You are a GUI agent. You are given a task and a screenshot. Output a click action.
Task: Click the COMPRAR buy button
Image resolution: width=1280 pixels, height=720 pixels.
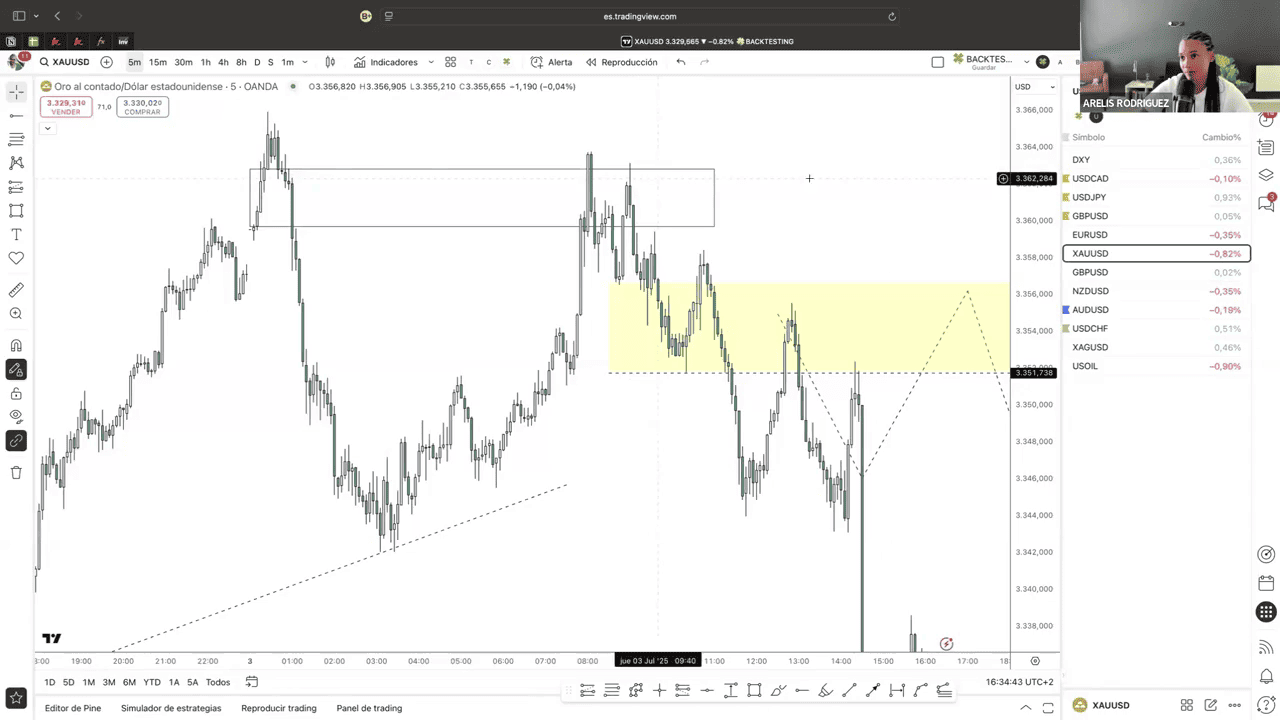coord(142,106)
